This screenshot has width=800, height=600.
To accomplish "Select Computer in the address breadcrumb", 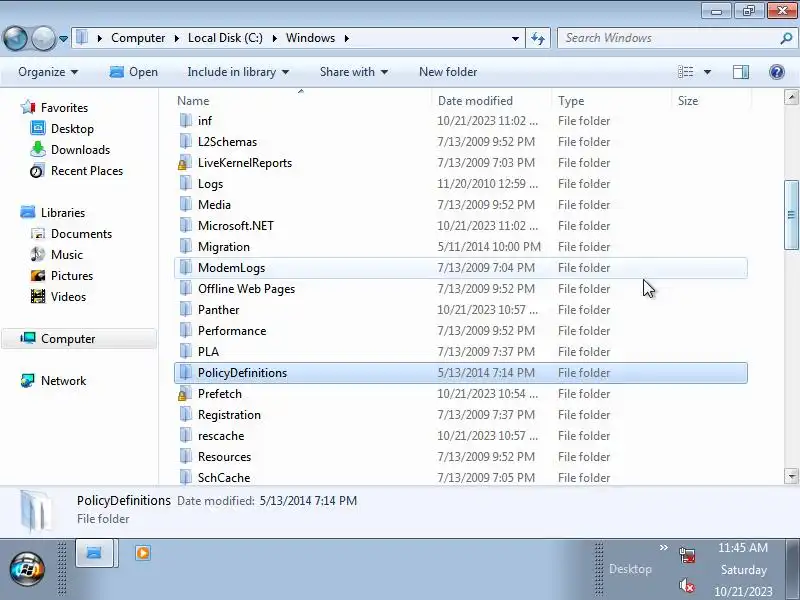I will click(138, 38).
